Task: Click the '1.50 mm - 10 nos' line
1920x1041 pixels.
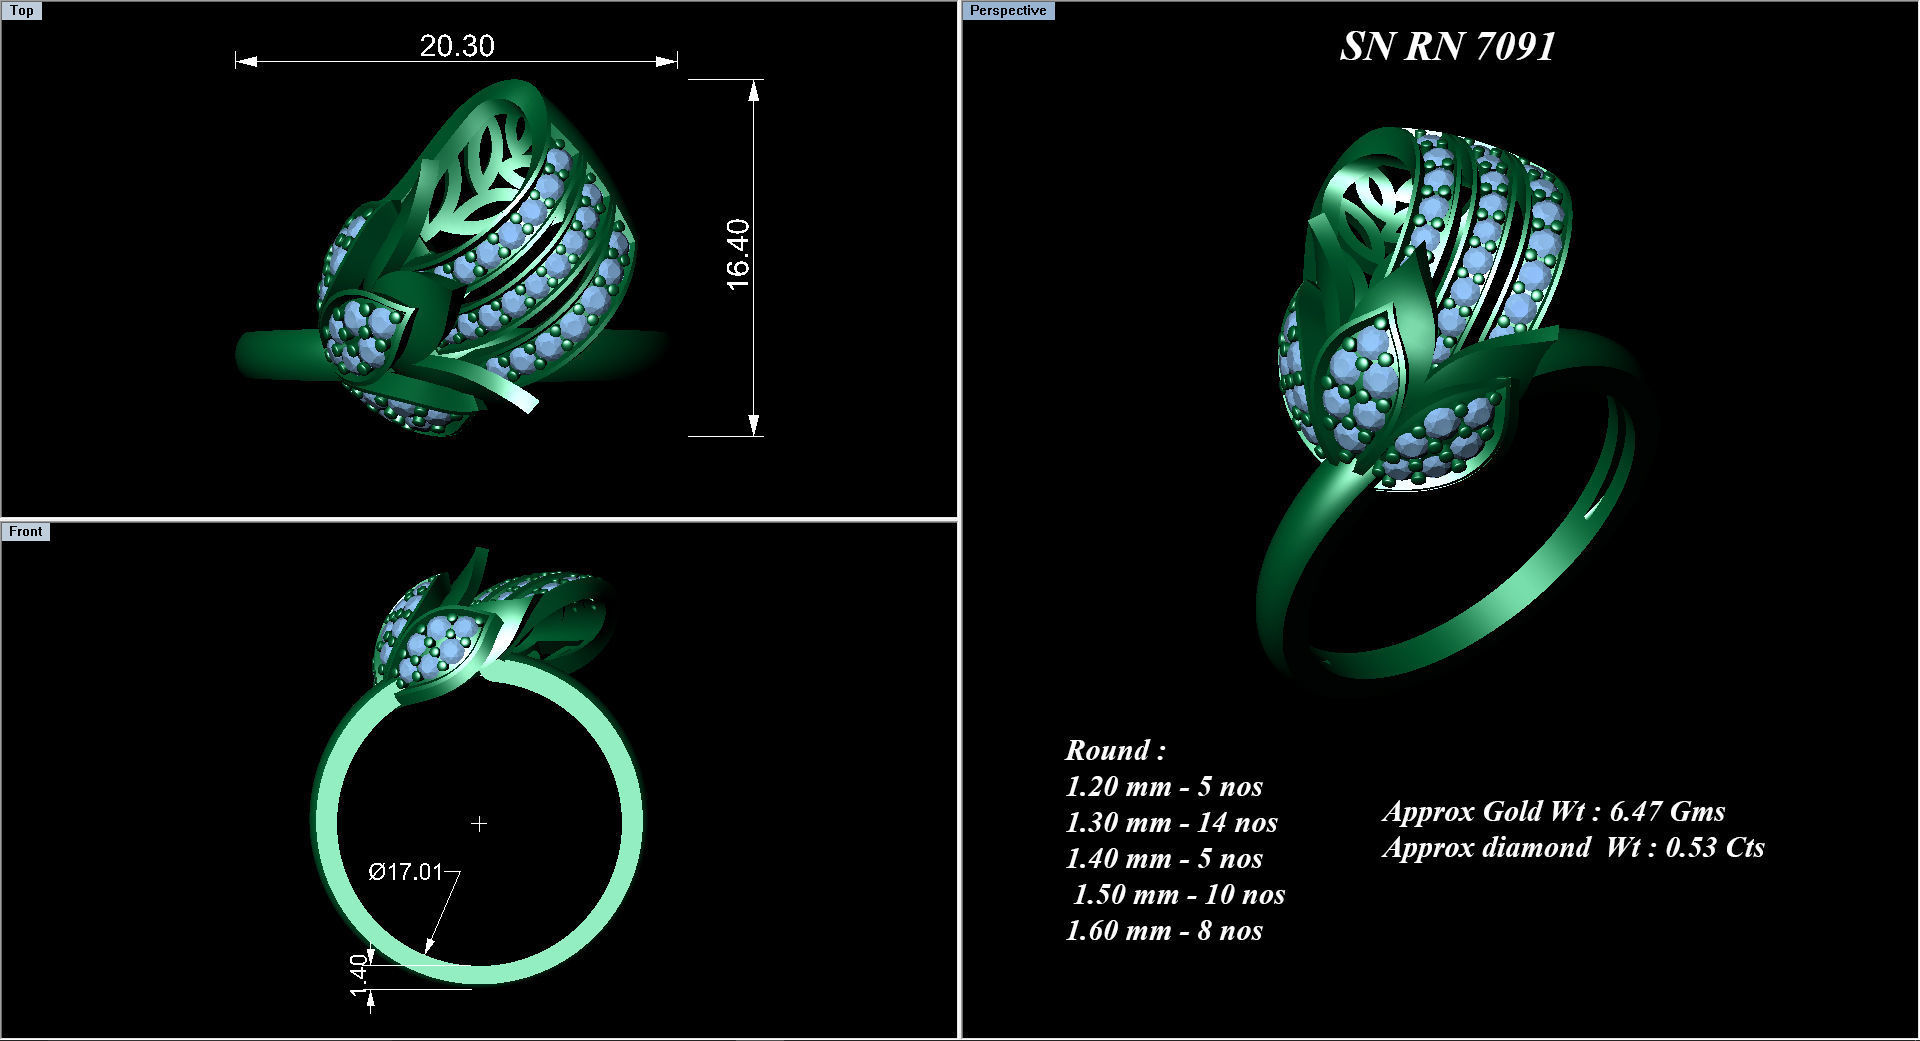Action: click(x=1178, y=894)
